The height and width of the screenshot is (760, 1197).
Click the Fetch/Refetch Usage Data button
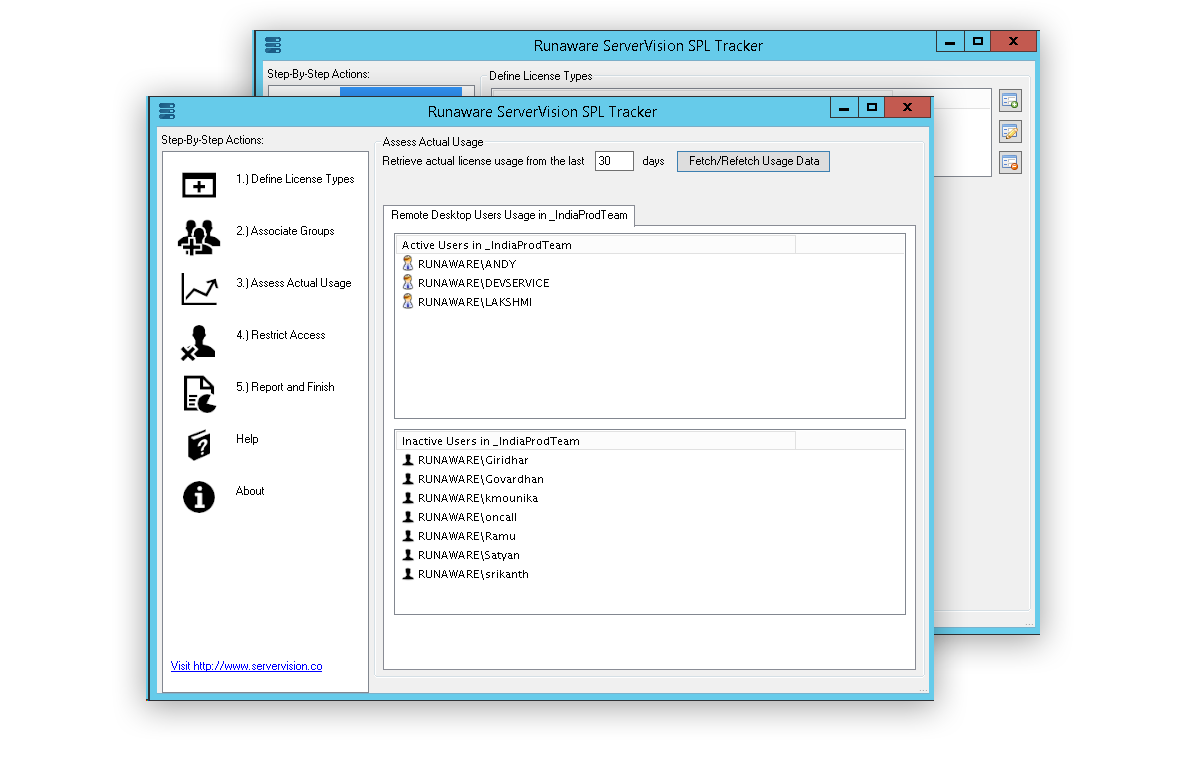pos(753,161)
